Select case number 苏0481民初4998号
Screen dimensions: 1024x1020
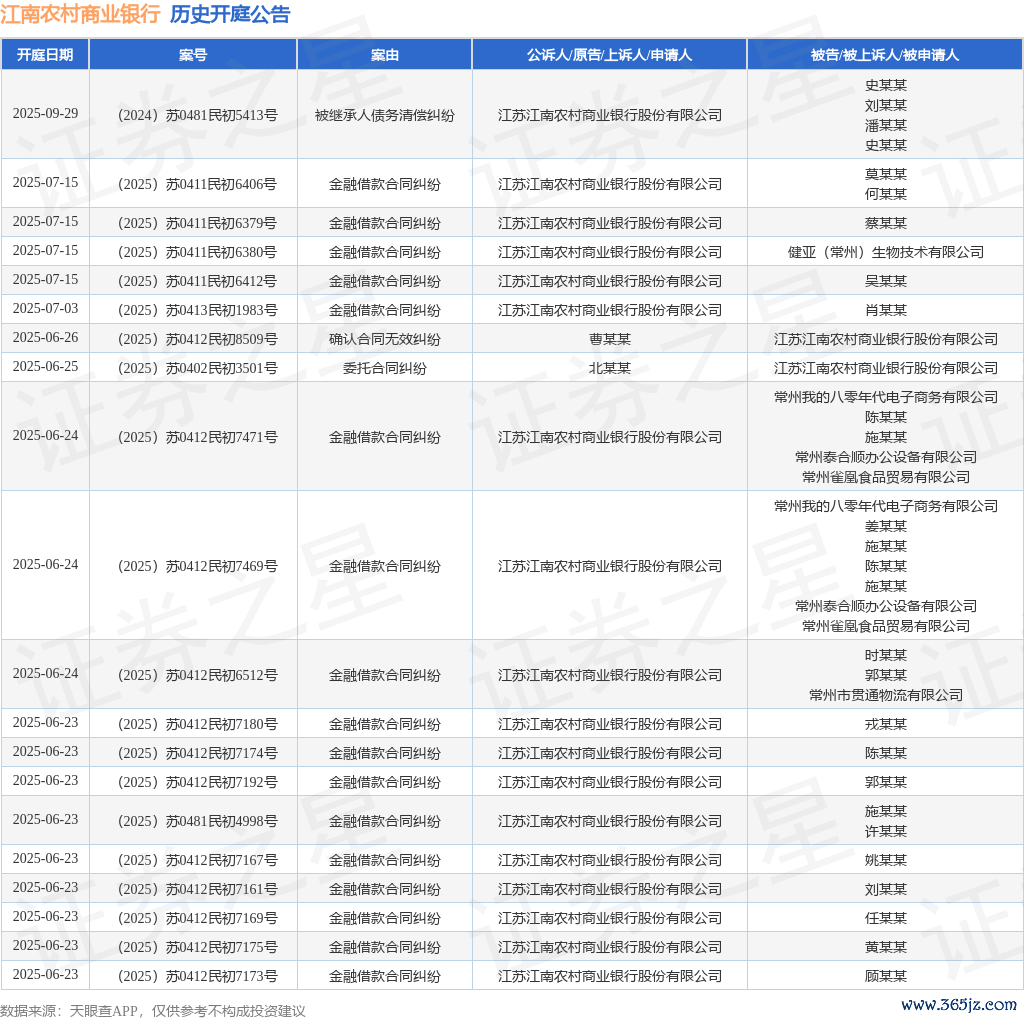pyautogui.click(x=197, y=821)
